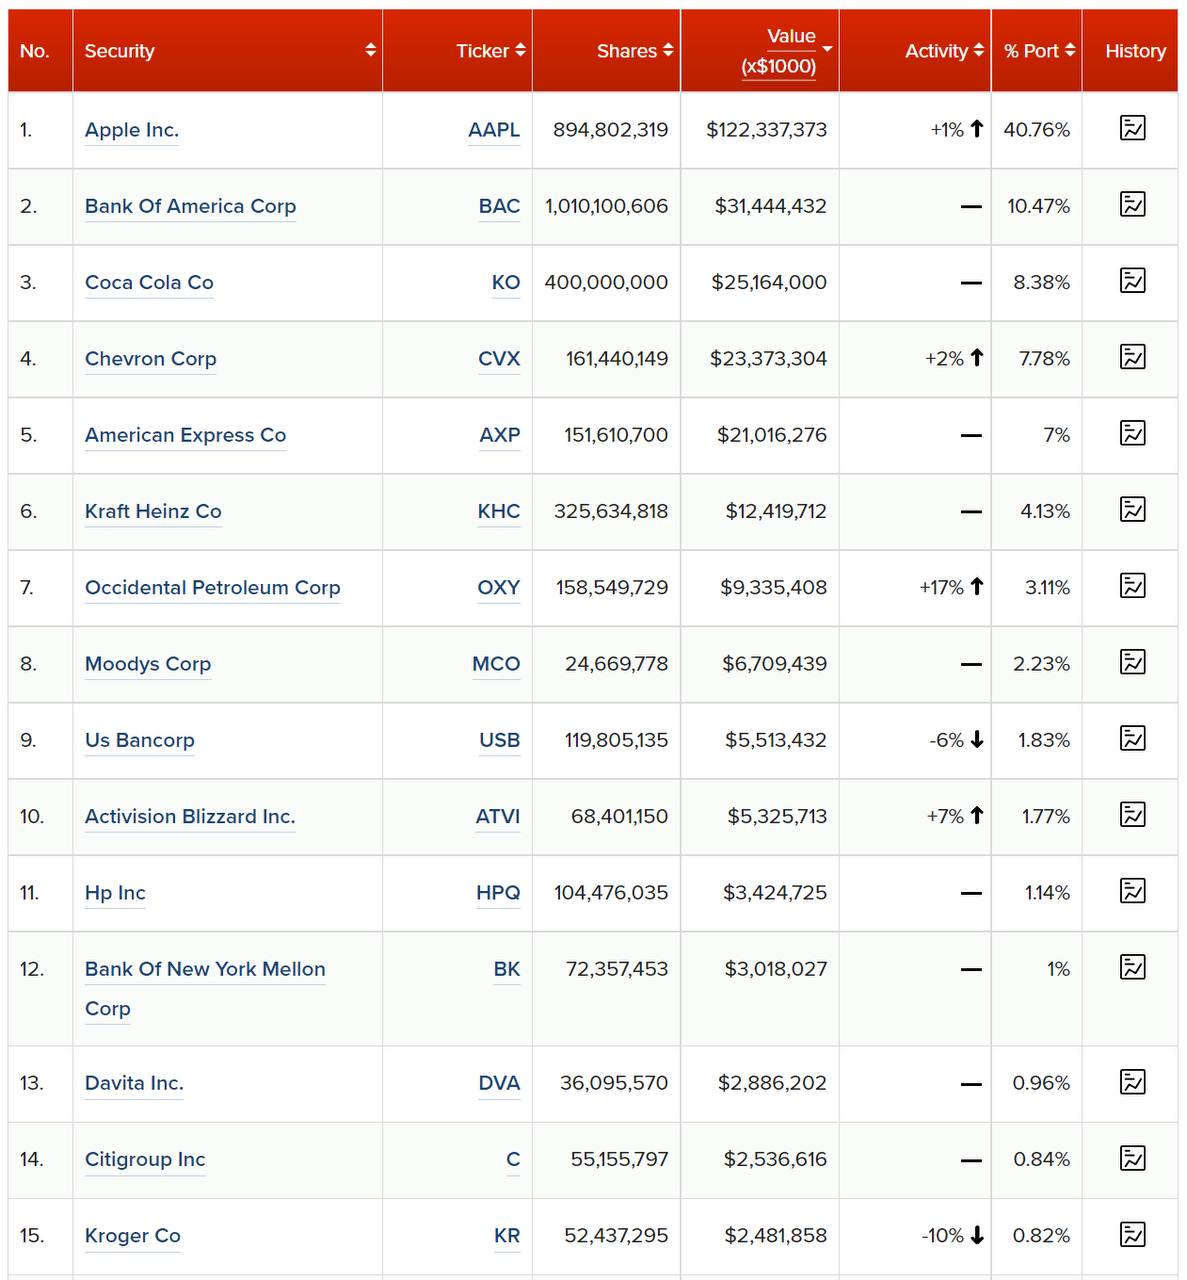Click the OXY ticker link
This screenshot has height=1280, width=1187.
point(499,587)
